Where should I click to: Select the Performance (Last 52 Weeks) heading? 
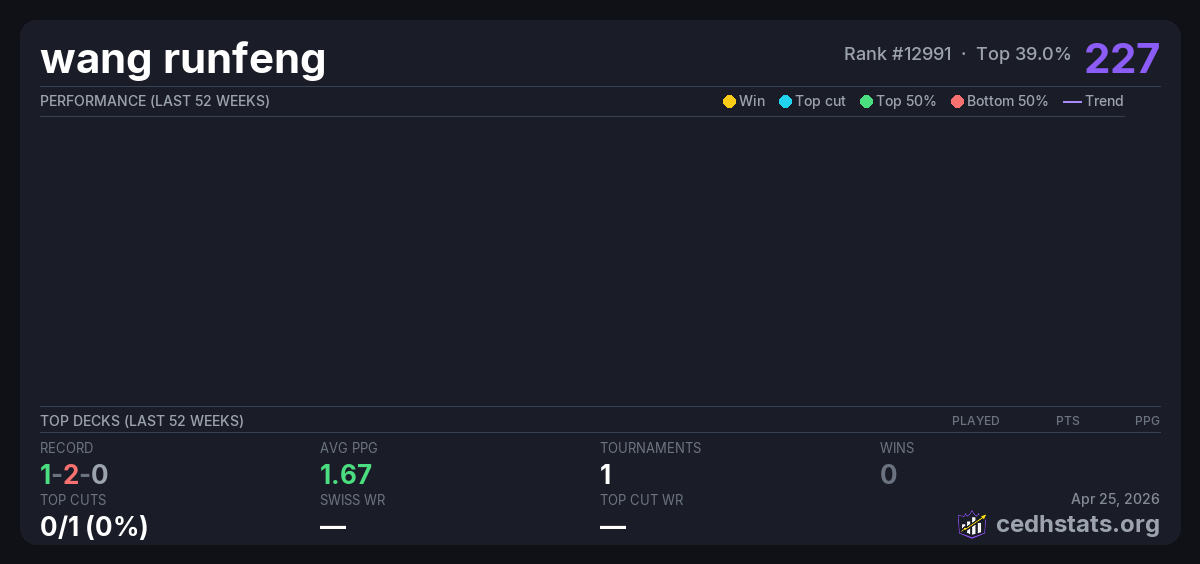pos(154,101)
